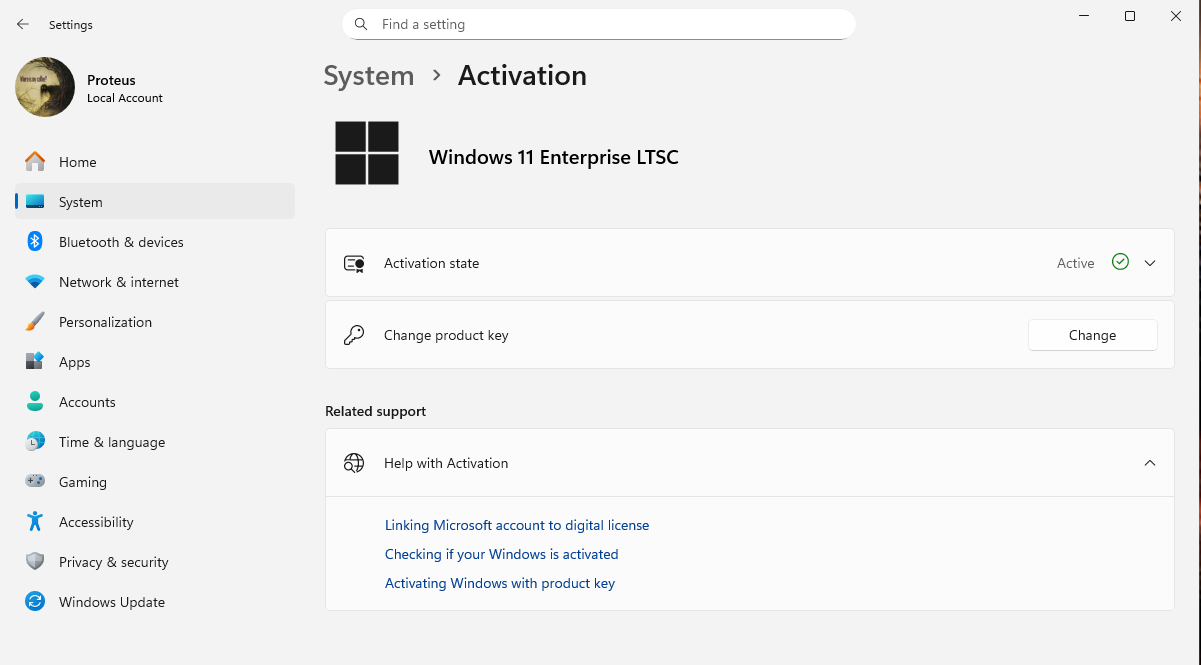Image resolution: width=1201 pixels, height=665 pixels.
Task: Click System in the breadcrumb
Action: pos(368,76)
